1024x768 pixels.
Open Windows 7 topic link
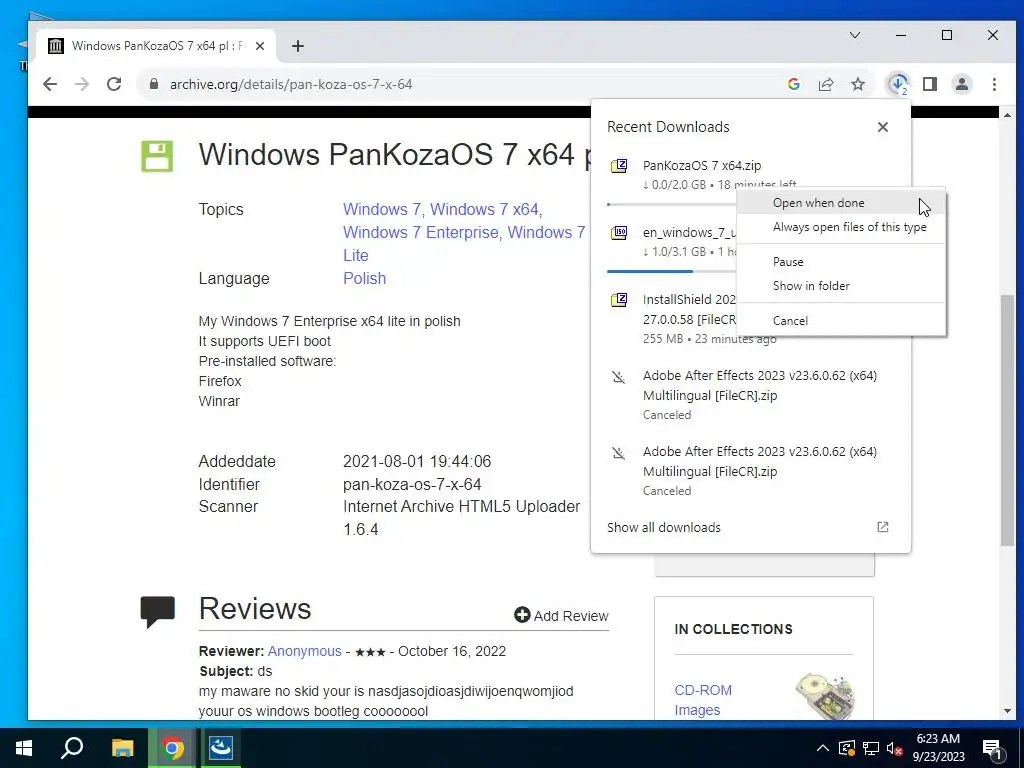pyautogui.click(x=382, y=210)
